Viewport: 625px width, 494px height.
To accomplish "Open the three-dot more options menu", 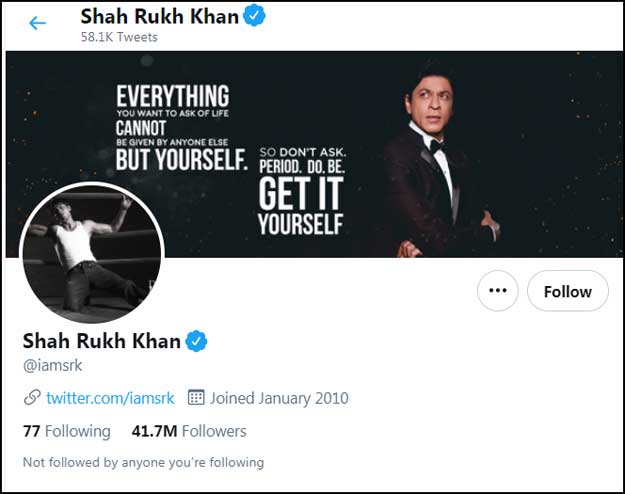I will pos(497,291).
